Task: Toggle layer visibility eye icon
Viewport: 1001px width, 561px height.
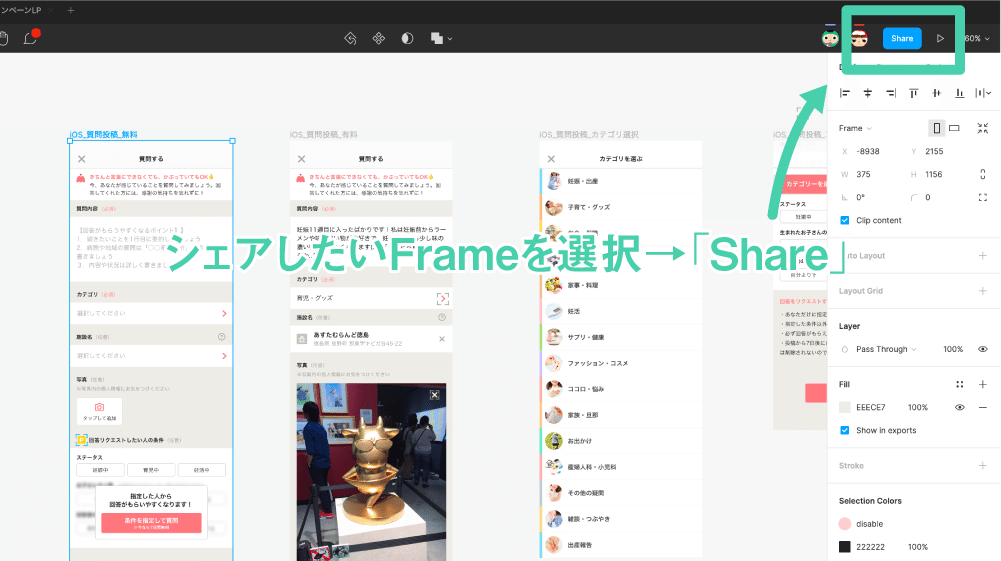Action: click(982, 349)
